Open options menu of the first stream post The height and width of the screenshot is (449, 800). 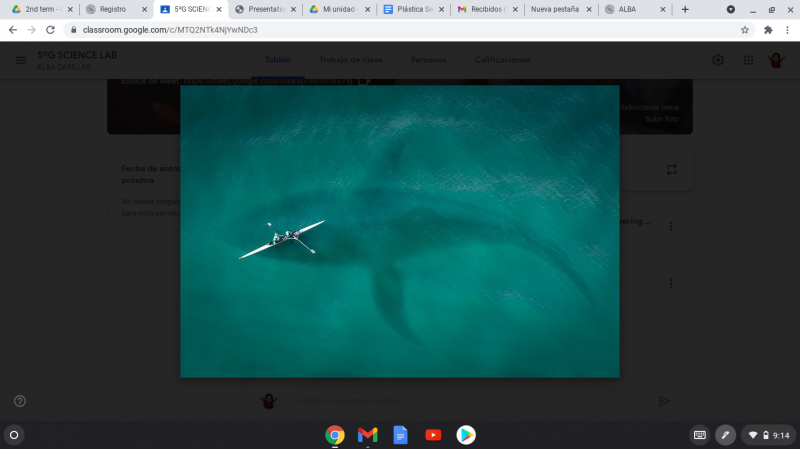[671, 226]
